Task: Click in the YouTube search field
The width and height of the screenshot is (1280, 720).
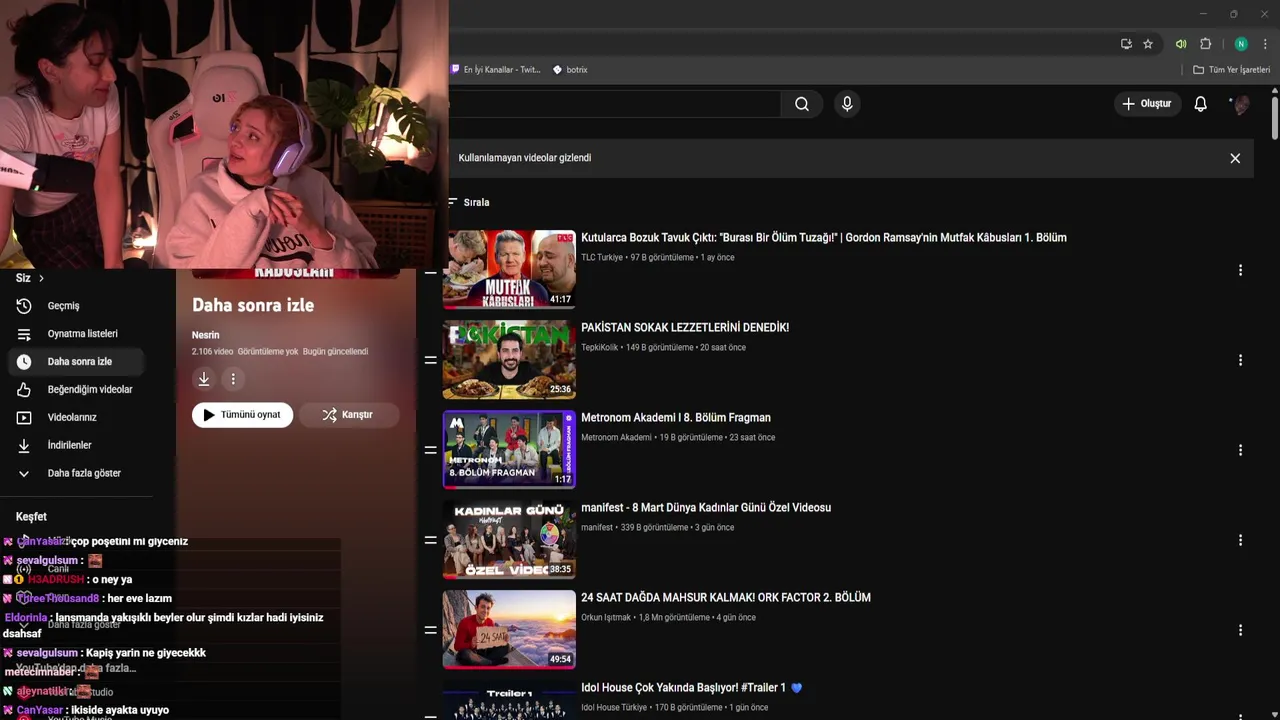Action: coord(614,104)
